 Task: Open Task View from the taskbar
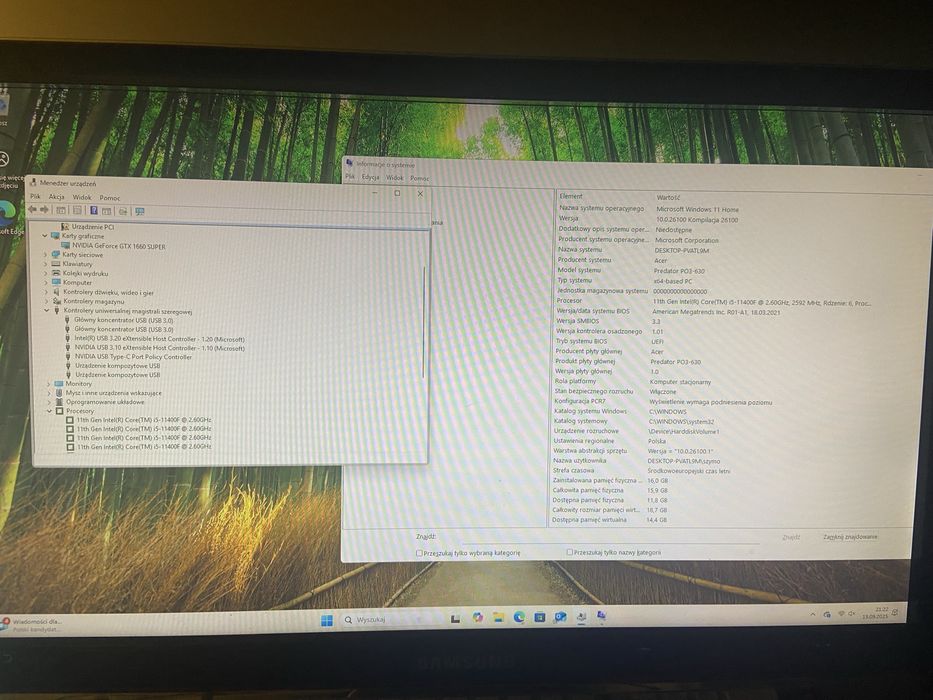point(455,618)
